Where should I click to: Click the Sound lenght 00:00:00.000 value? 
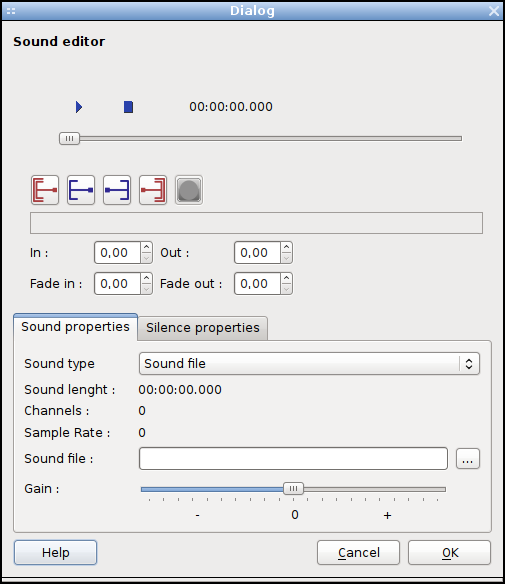pyautogui.click(x=180, y=390)
